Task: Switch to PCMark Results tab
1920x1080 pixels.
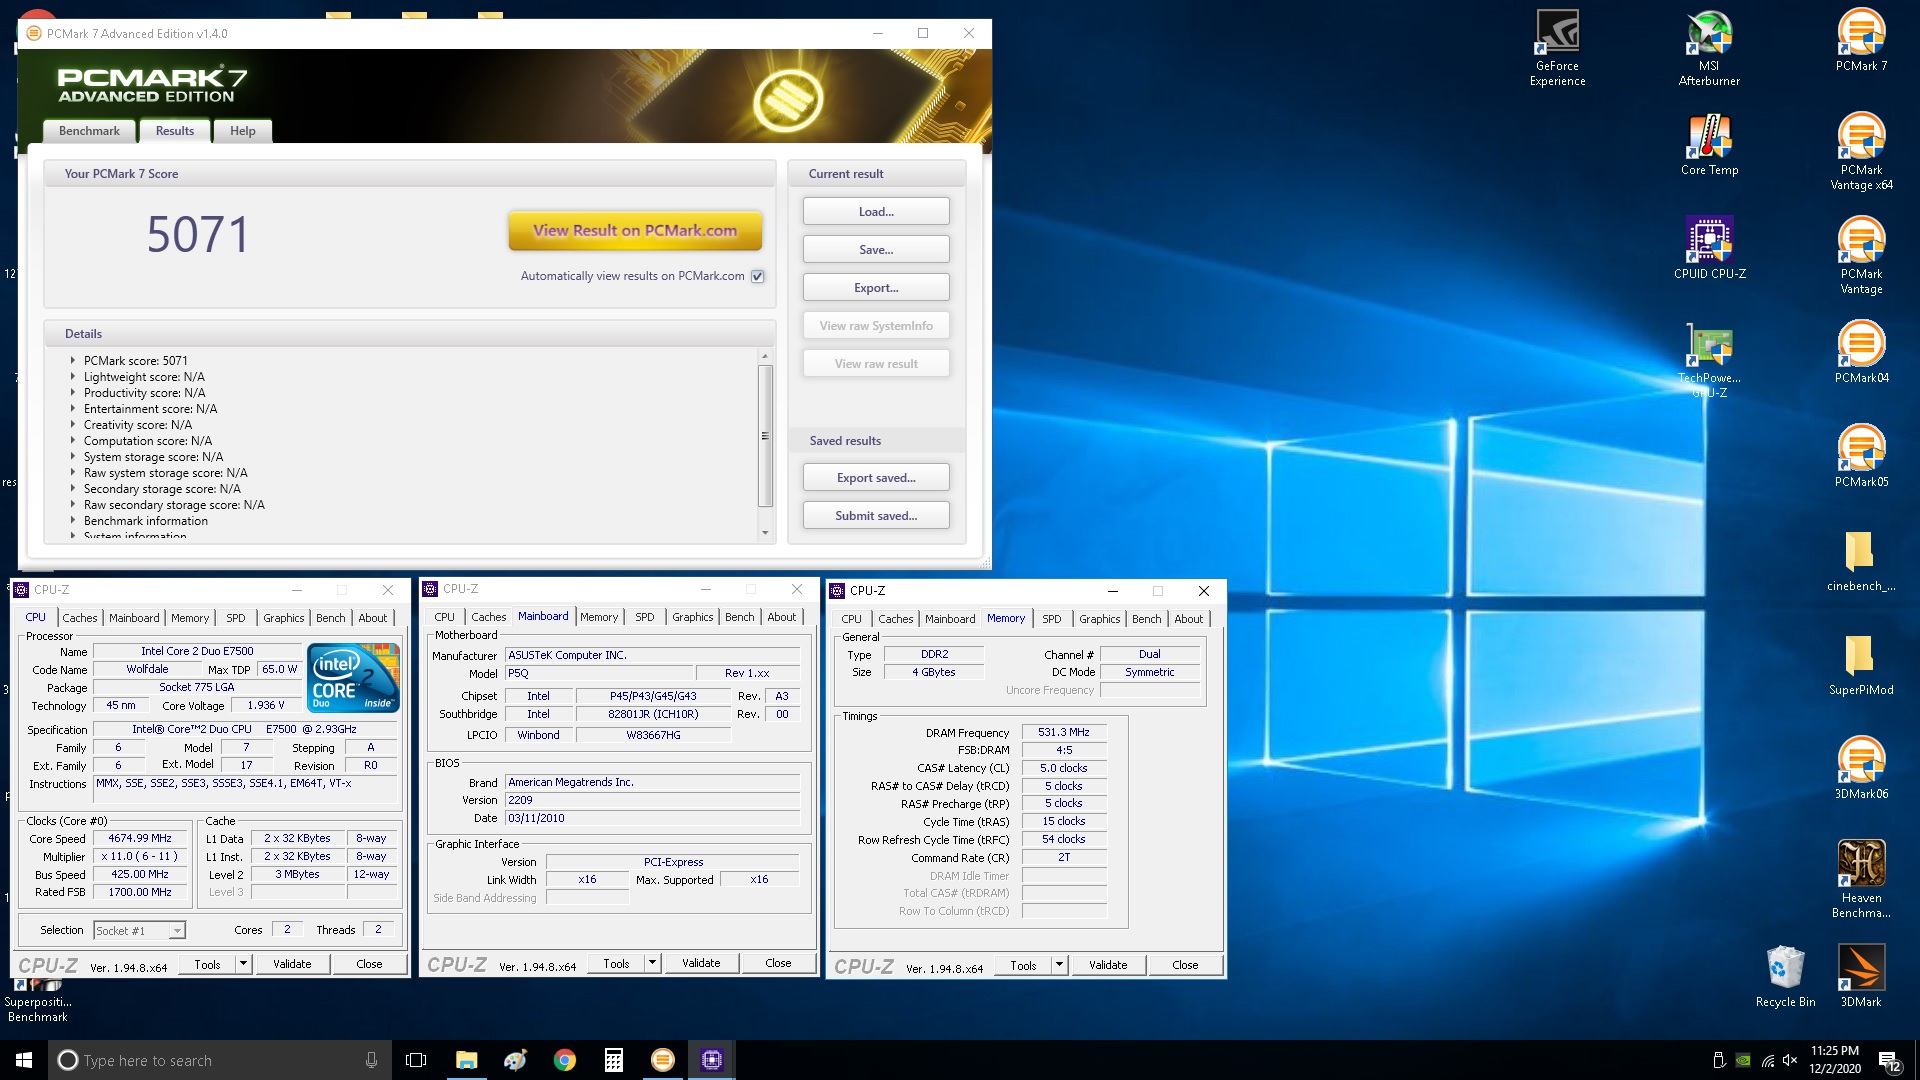Action: click(175, 131)
